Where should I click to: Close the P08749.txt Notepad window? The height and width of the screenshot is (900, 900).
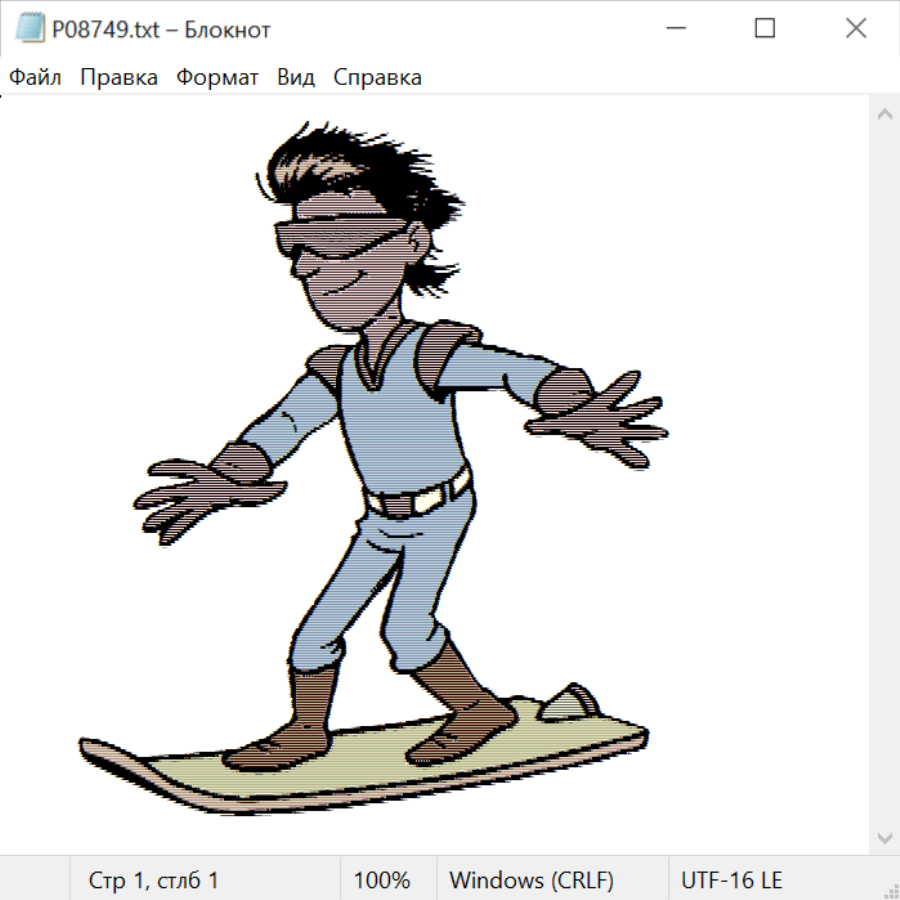pyautogui.click(x=856, y=29)
